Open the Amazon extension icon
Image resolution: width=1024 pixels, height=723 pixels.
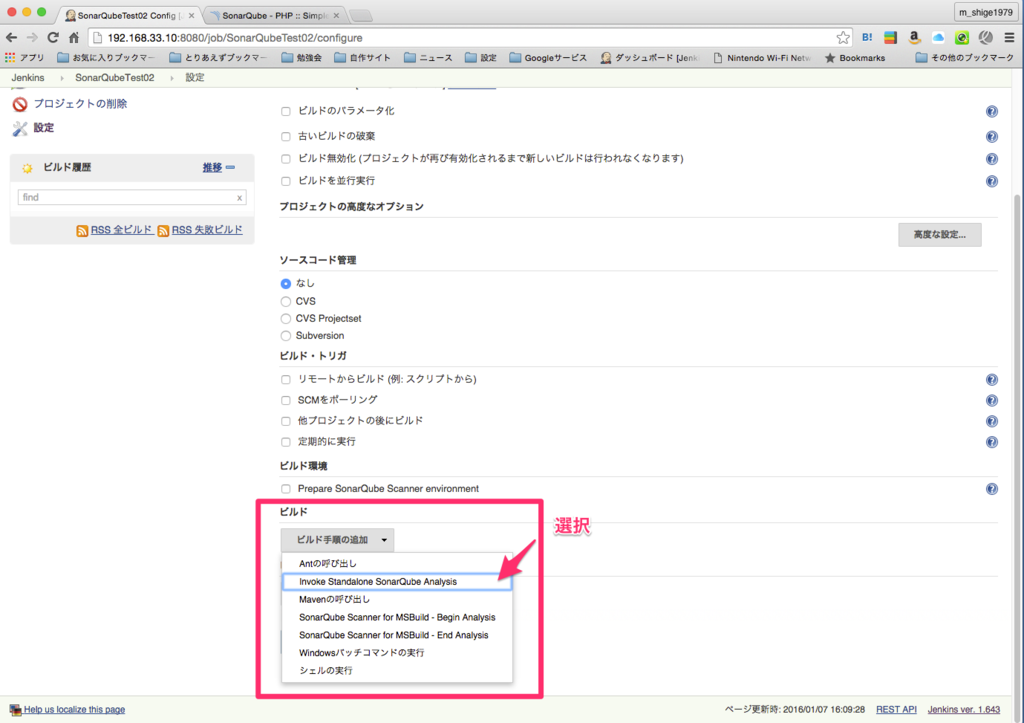(x=914, y=38)
